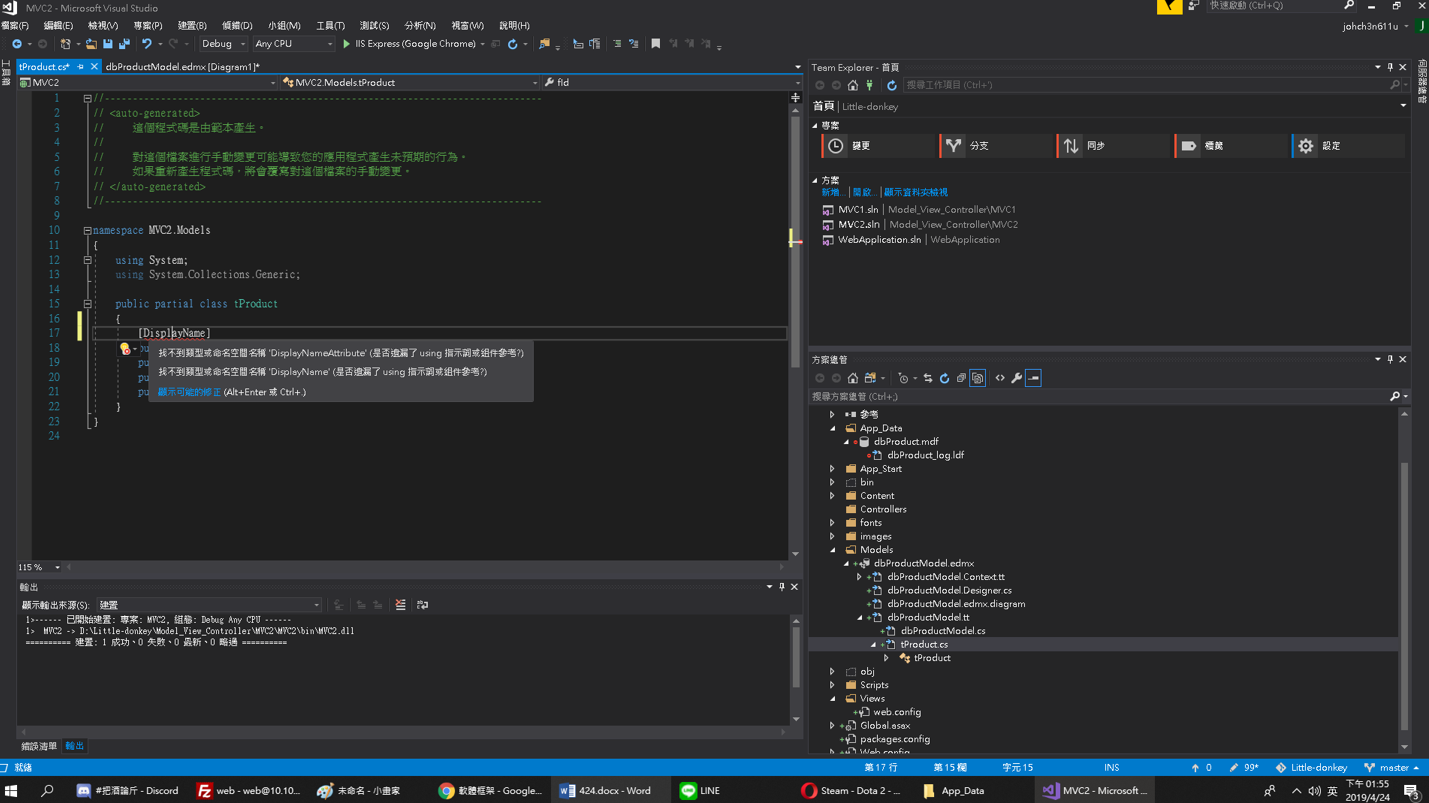
Task: Click 顯示可能的修正 link in tooltip
Action: coord(189,392)
